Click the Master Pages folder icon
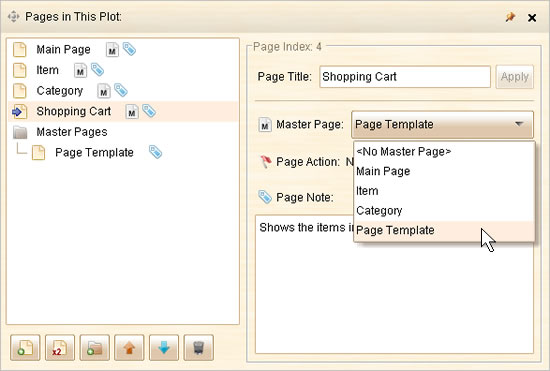Screen dimensions: 550x371 point(20,132)
